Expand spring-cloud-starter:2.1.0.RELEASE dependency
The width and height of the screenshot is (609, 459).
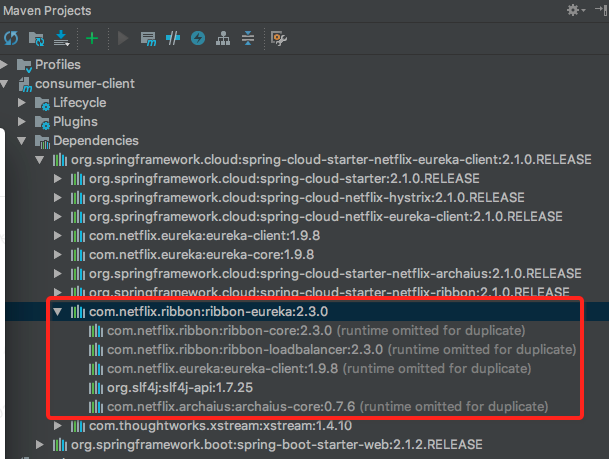[58, 179]
